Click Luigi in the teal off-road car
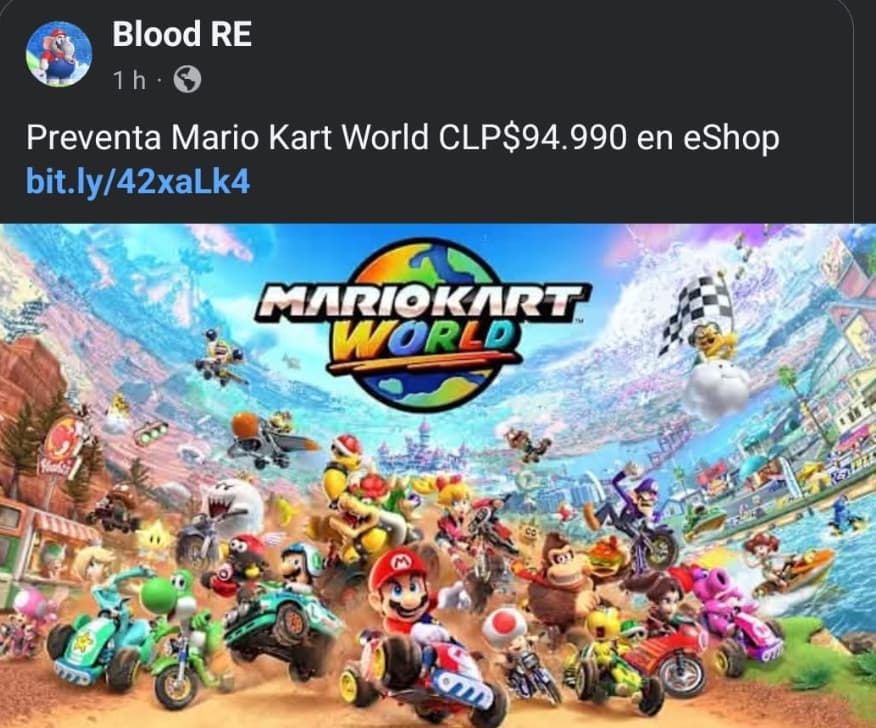This screenshot has height=728, width=876. click(299, 564)
